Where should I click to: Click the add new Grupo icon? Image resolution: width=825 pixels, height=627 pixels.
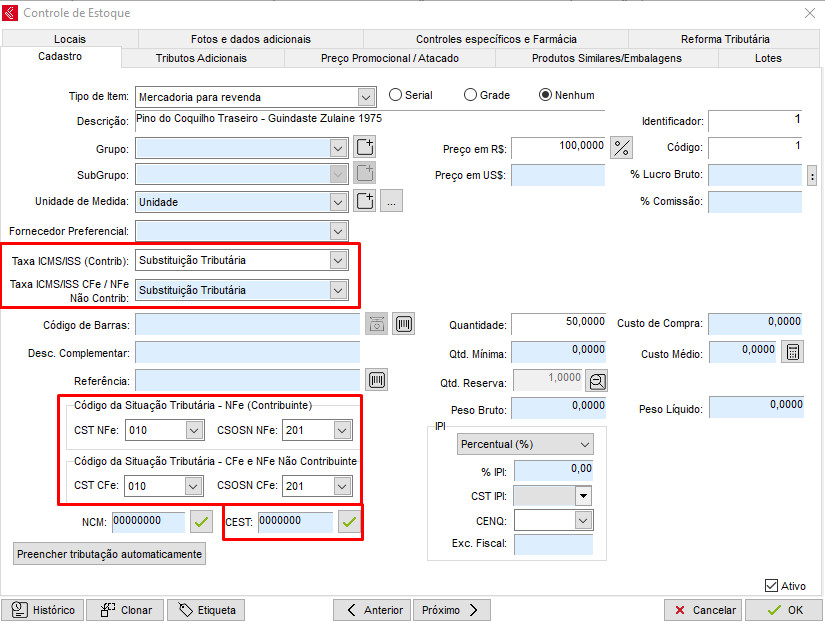(365, 147)
